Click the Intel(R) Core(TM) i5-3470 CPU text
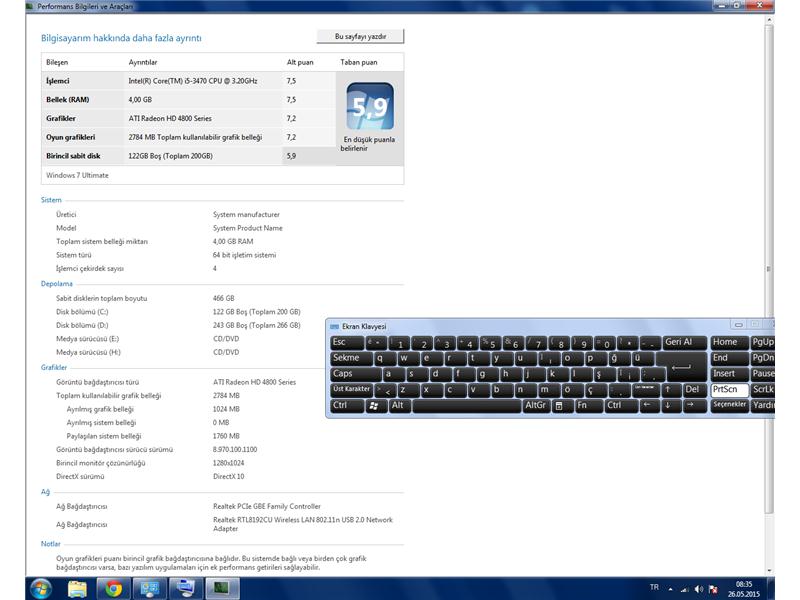Image resolution: width=800 pixels, height=600 pixels. 192,81
